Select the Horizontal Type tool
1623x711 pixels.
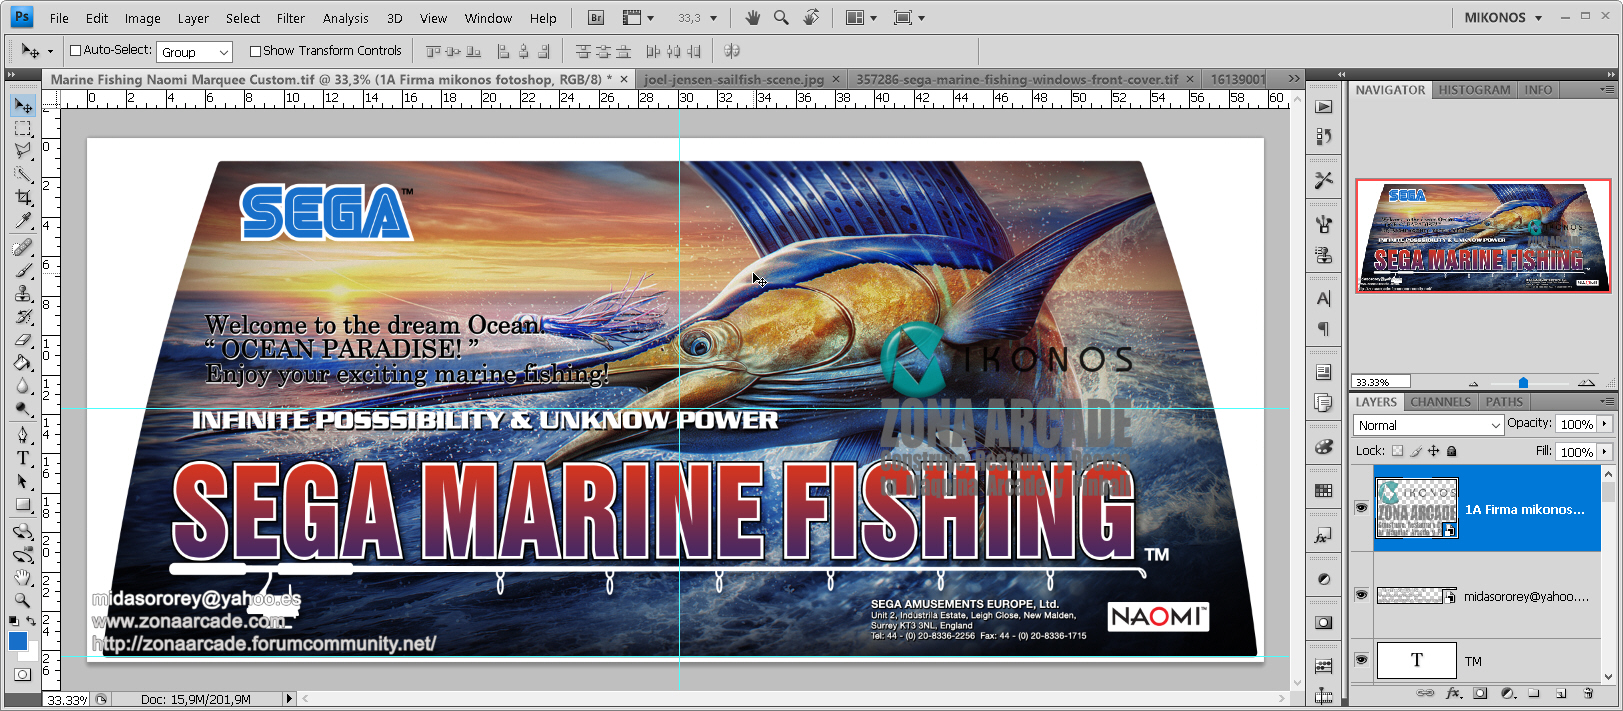23,457
